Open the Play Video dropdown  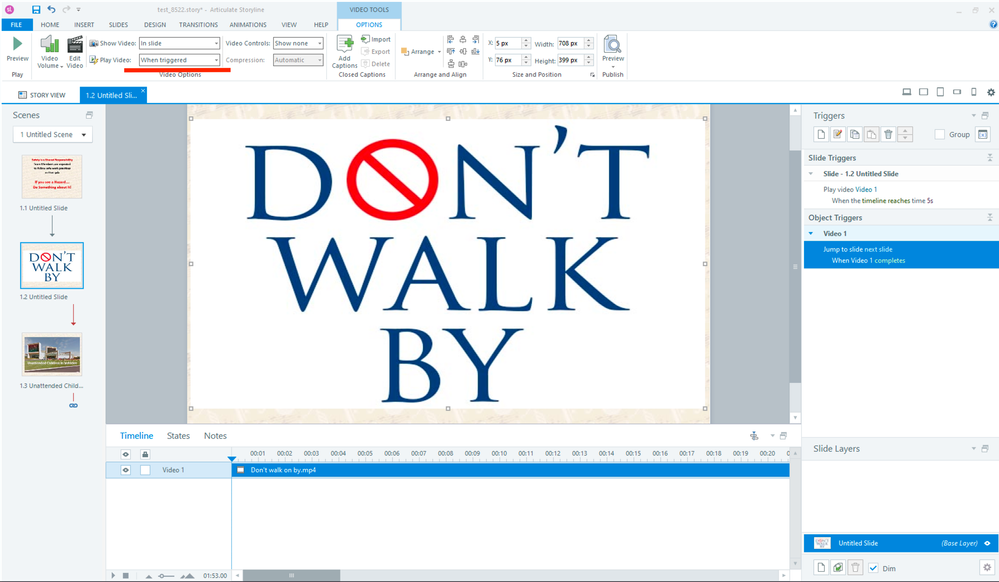pyautogui.click(x=179, y=60)
